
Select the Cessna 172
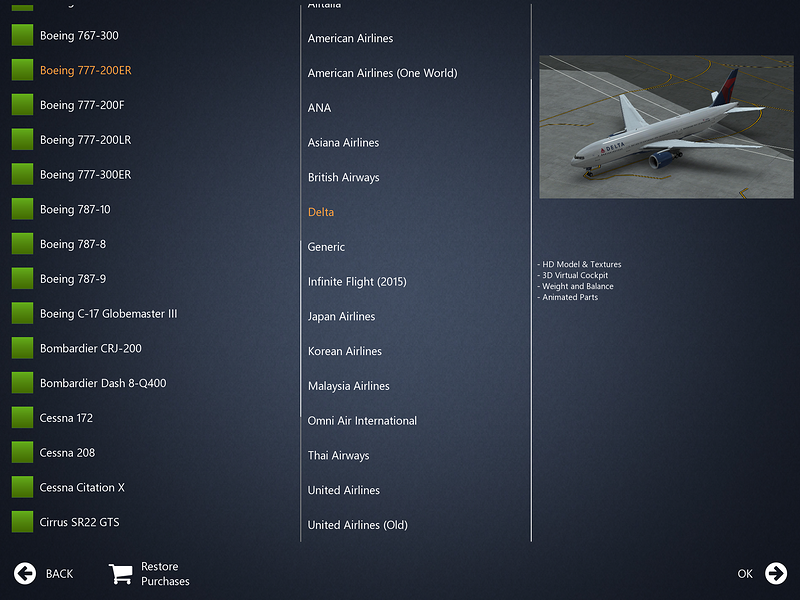click(66, 417)
